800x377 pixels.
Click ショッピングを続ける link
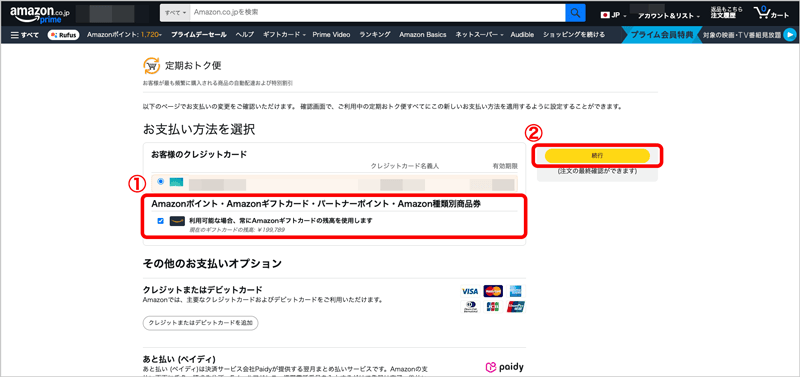pos(573,35)
